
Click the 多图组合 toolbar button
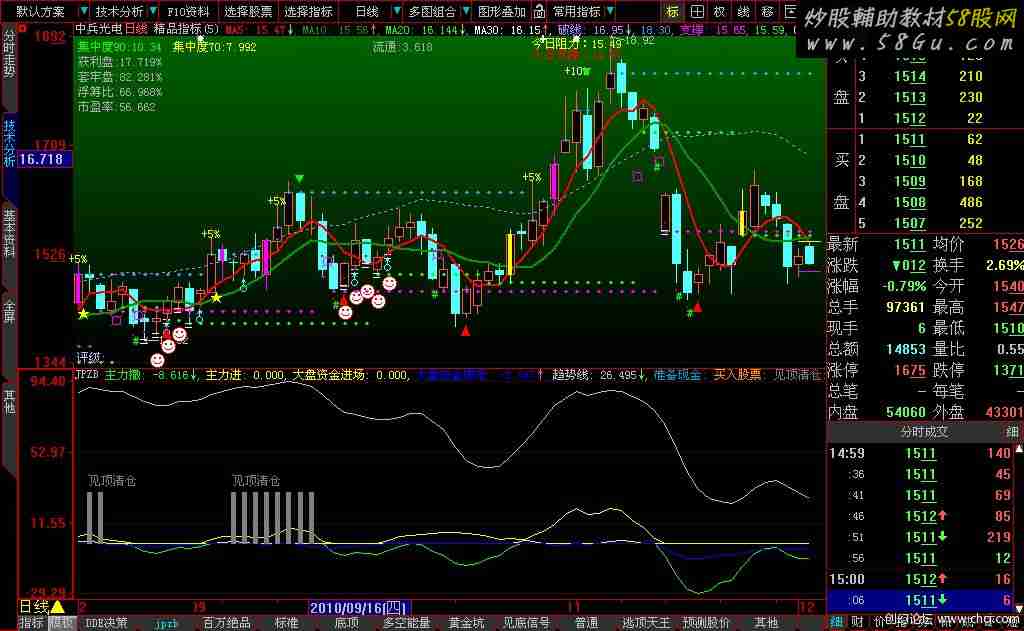click(432, 11)
